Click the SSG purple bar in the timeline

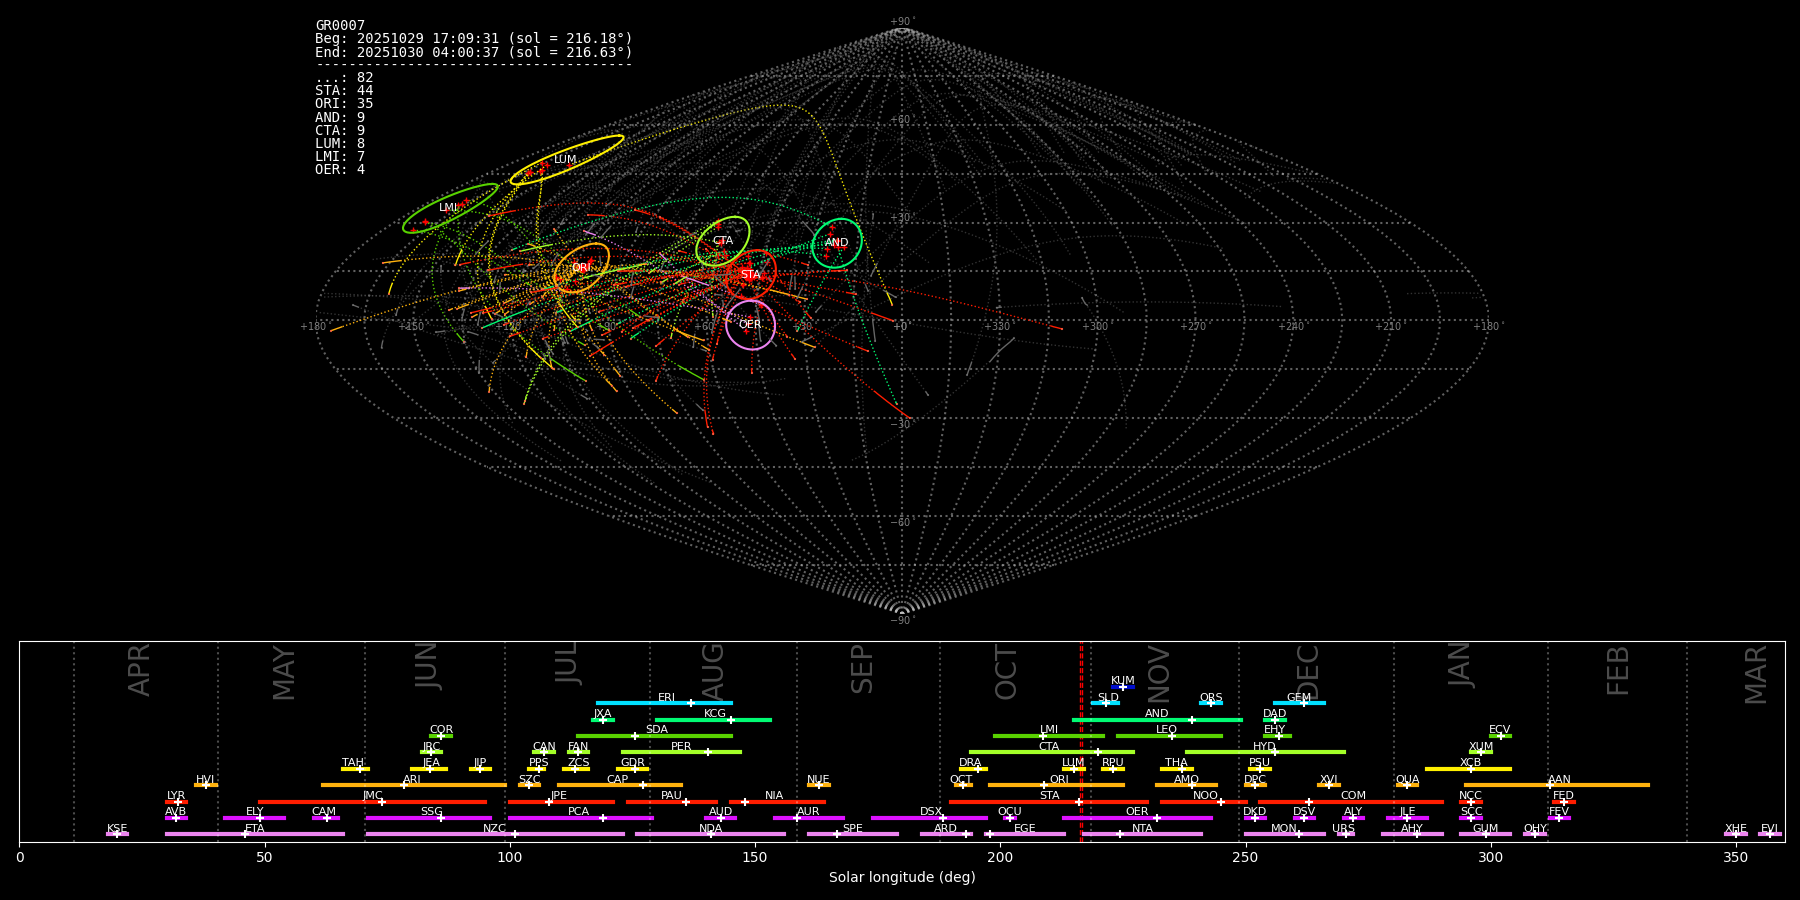pos(429,818)
